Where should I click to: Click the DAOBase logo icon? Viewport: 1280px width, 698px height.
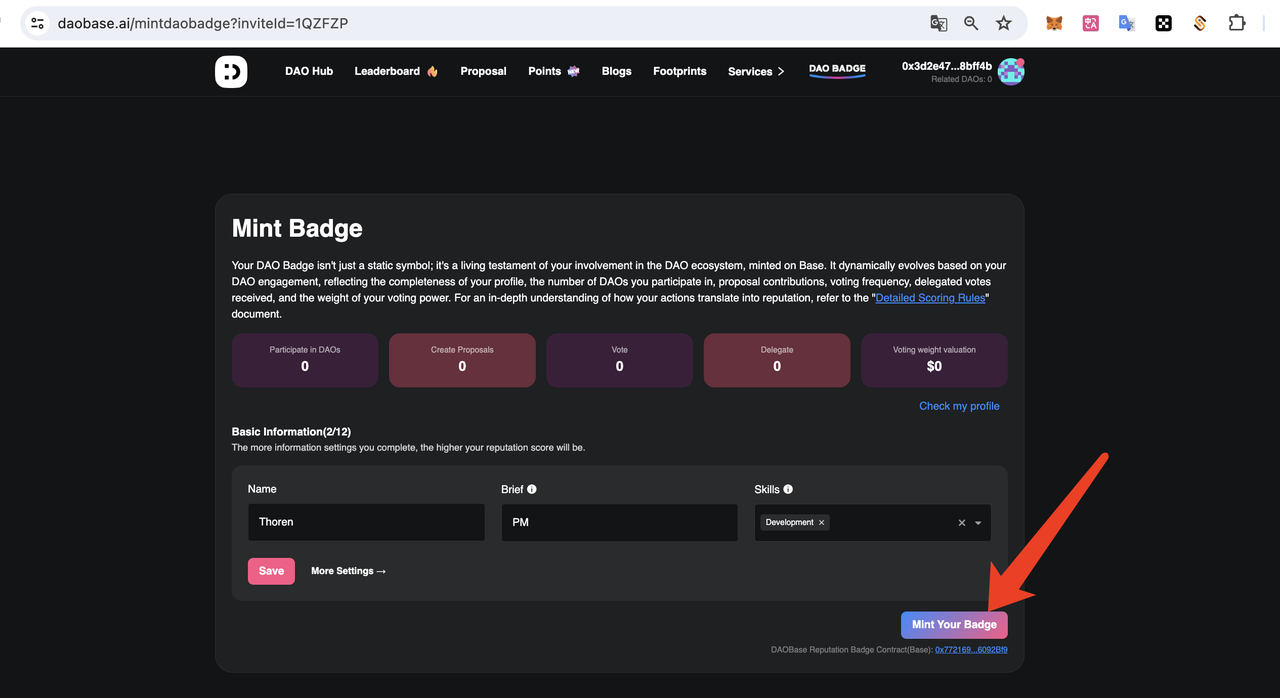231,72
